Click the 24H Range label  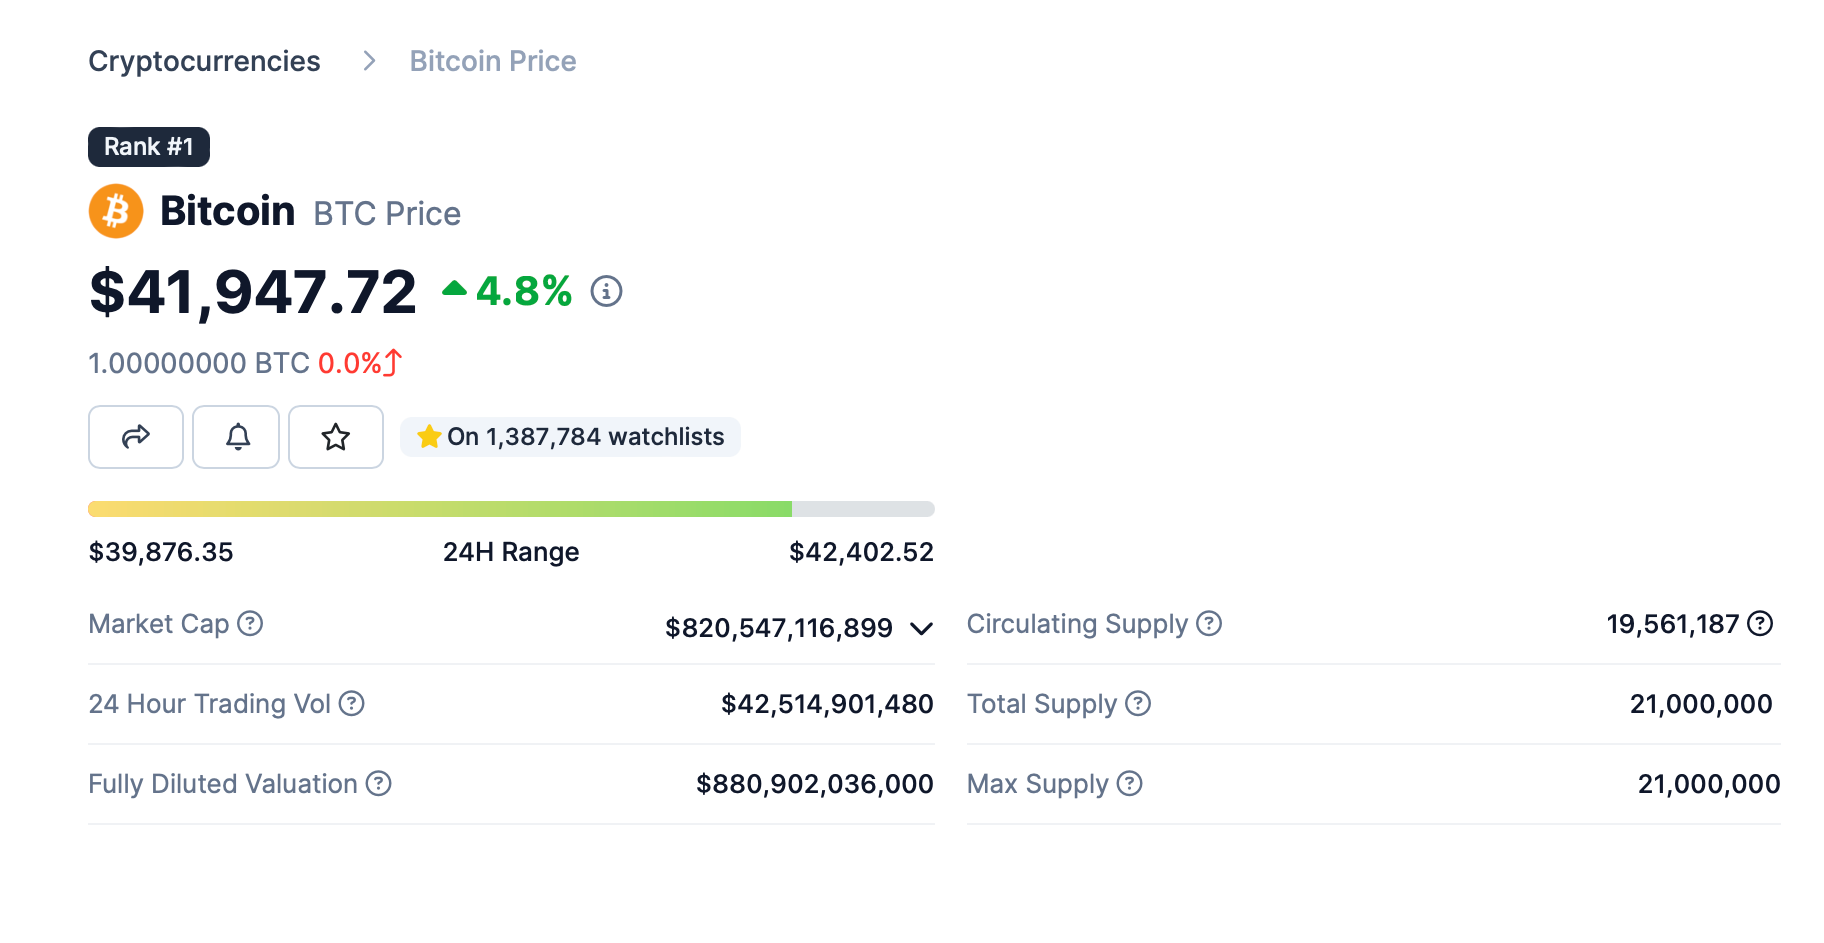tap(511, 552)
